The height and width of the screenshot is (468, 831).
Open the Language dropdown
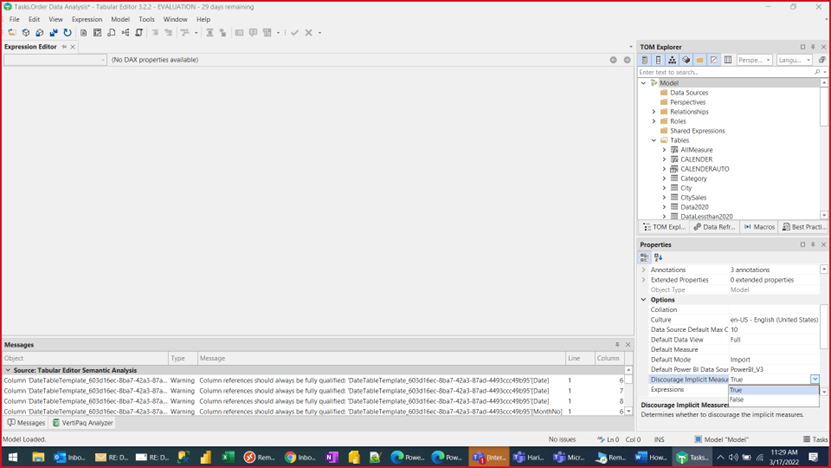coord(794,60)
